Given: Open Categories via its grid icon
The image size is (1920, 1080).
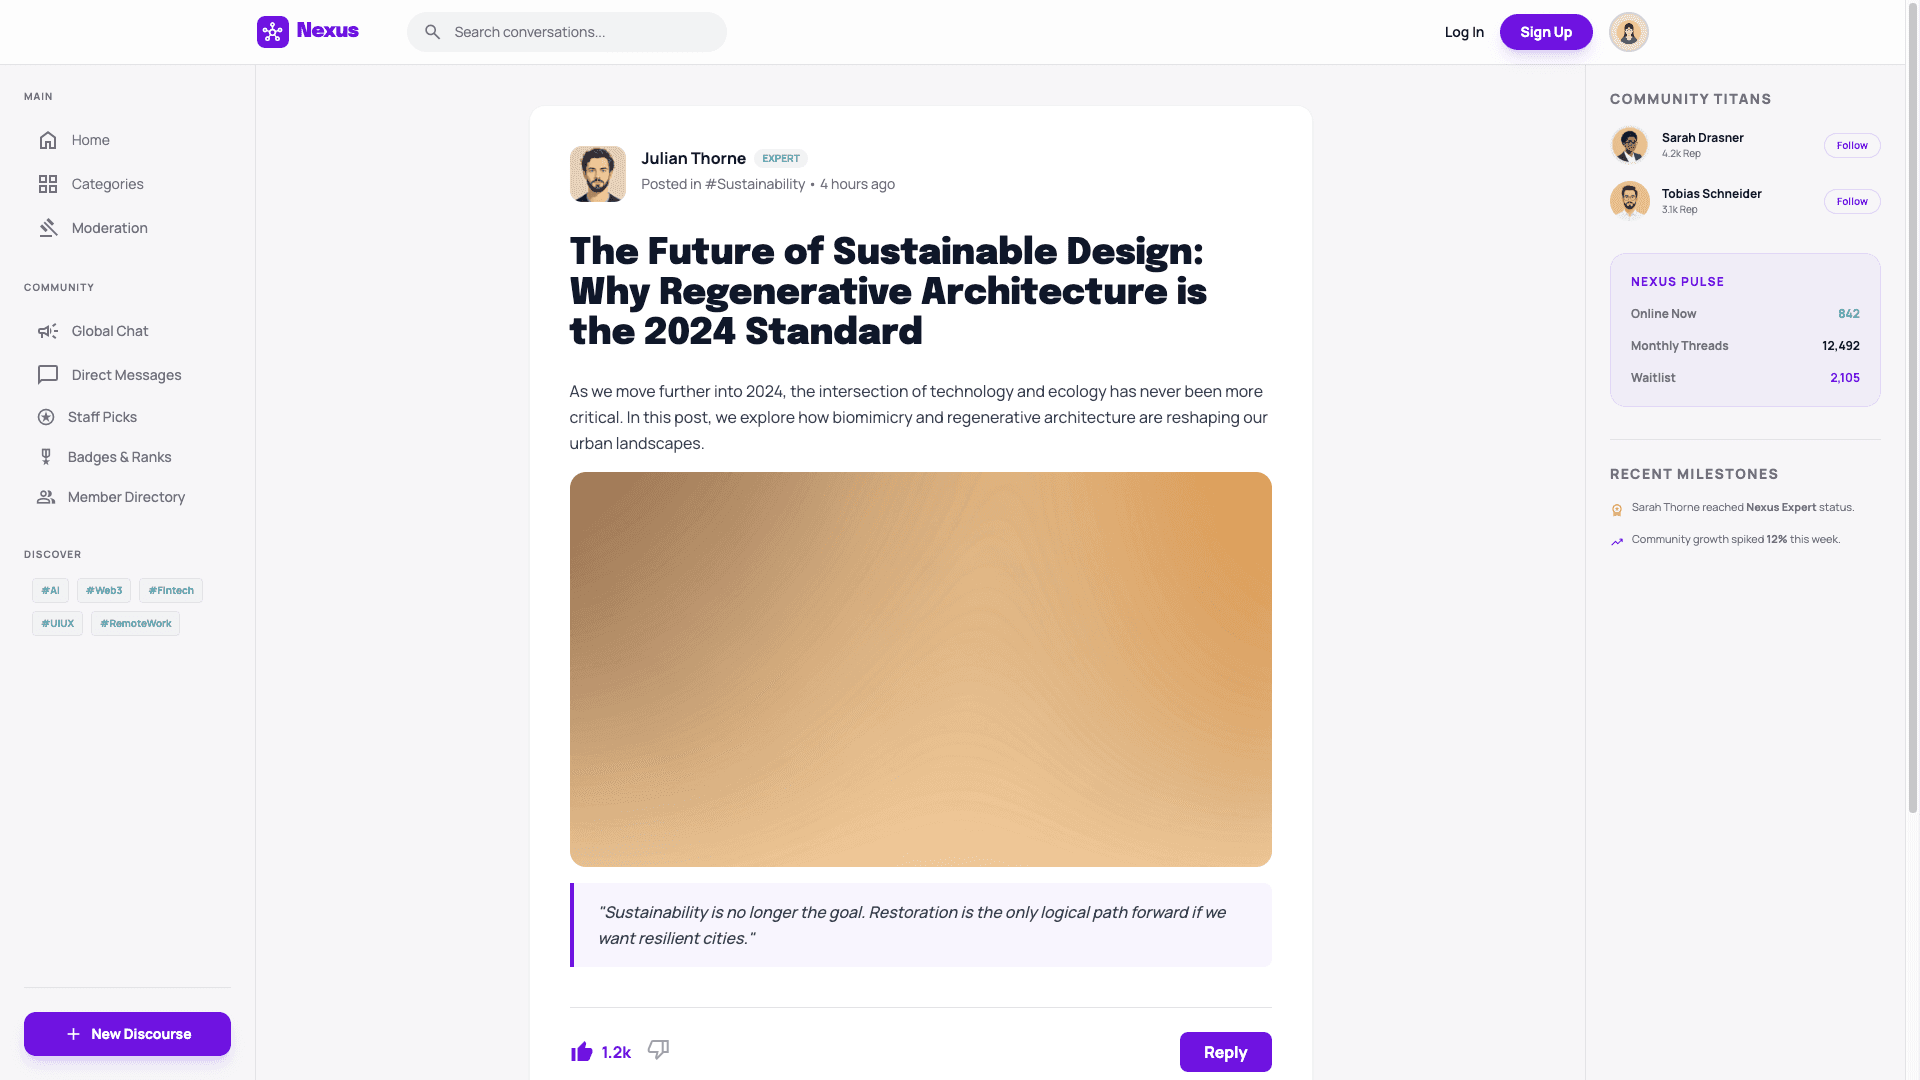Looking at the screenshot, I should click(47, 184).
